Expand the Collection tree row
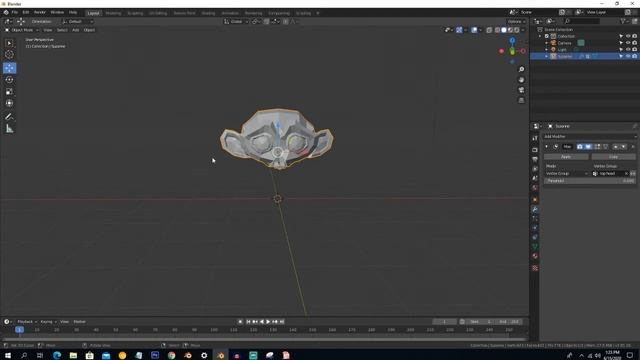Screen dimensions: 640x360 coord(540,36)
